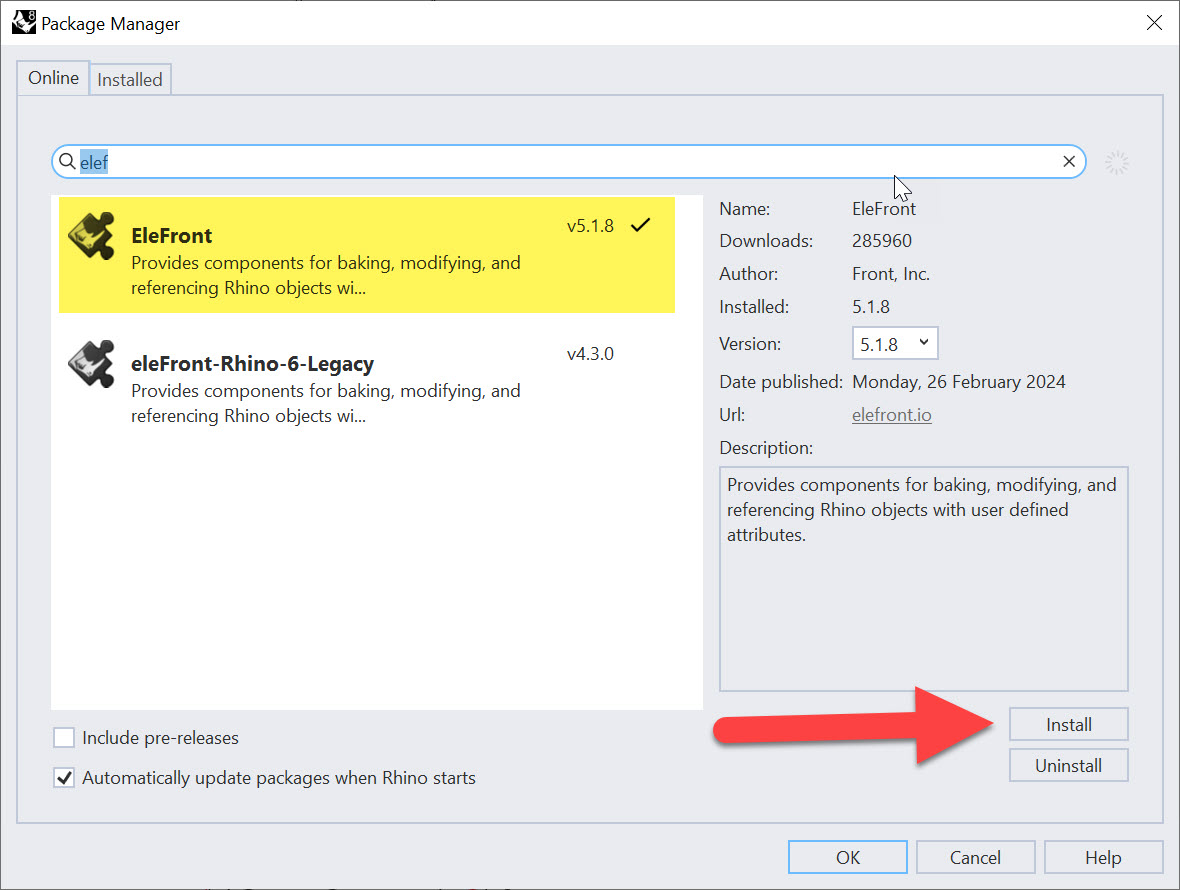Click the EleFront package puzzle icon

[91, 236]
